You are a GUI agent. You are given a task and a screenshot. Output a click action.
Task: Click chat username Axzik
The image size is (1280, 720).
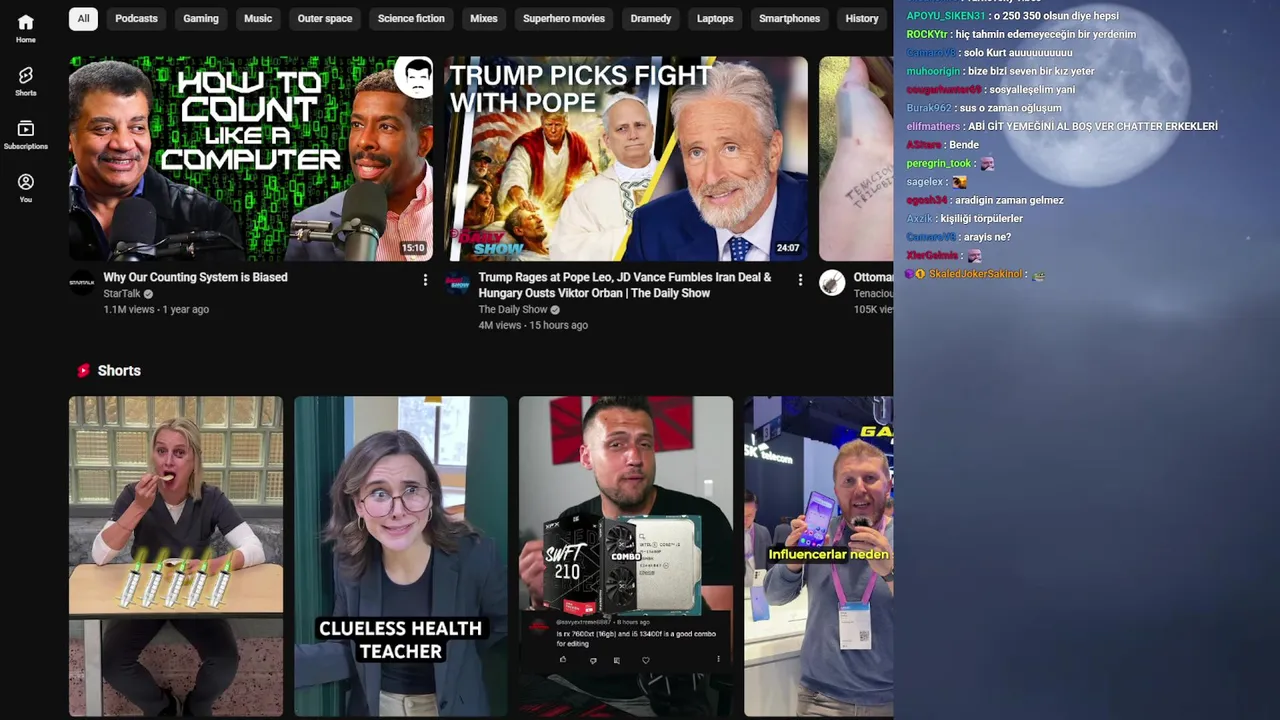(x=919, y=218)
